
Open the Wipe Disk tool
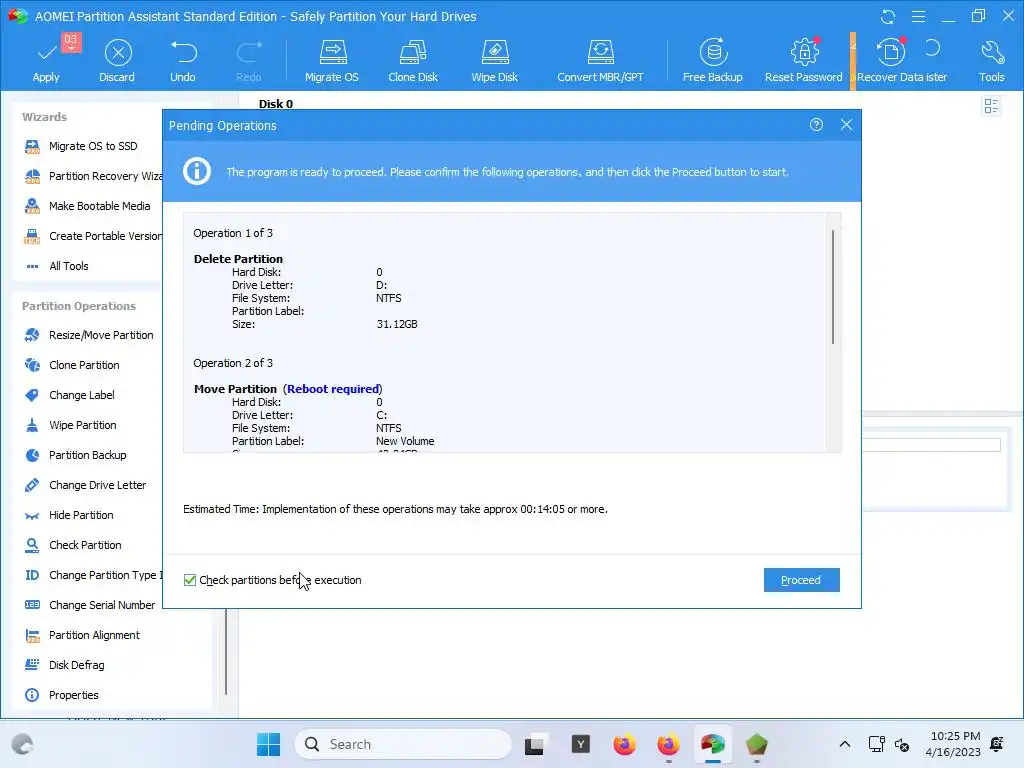click(494, 61)
